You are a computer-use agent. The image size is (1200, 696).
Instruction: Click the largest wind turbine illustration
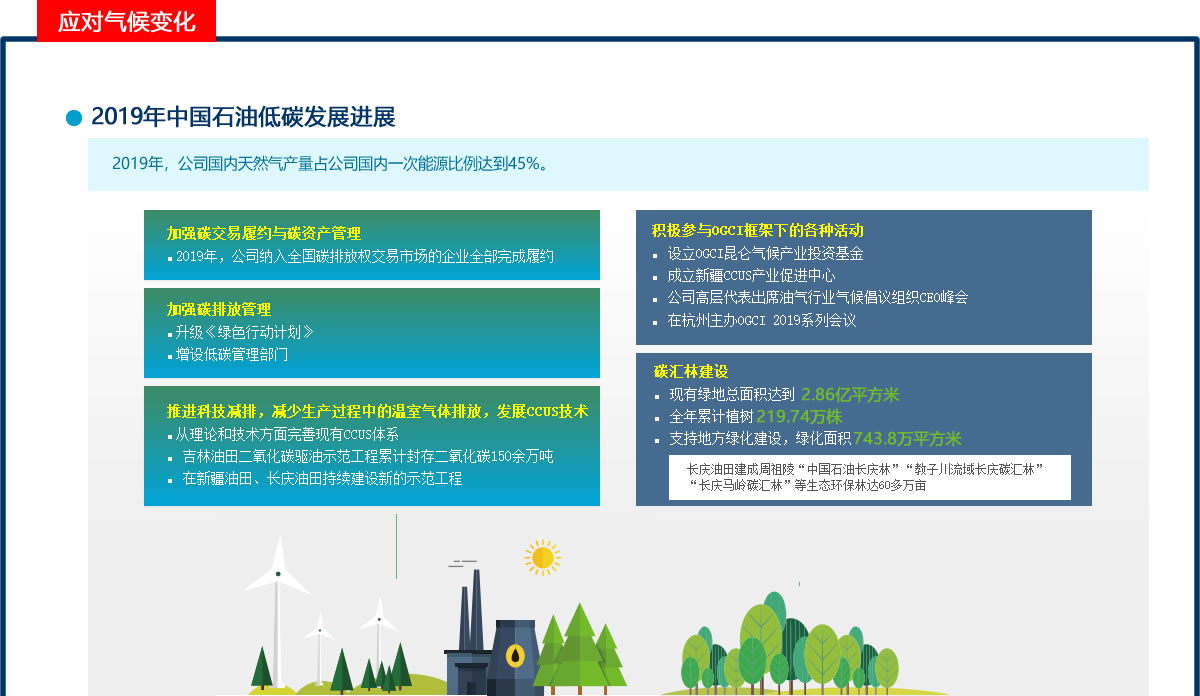tap(277, 612)
